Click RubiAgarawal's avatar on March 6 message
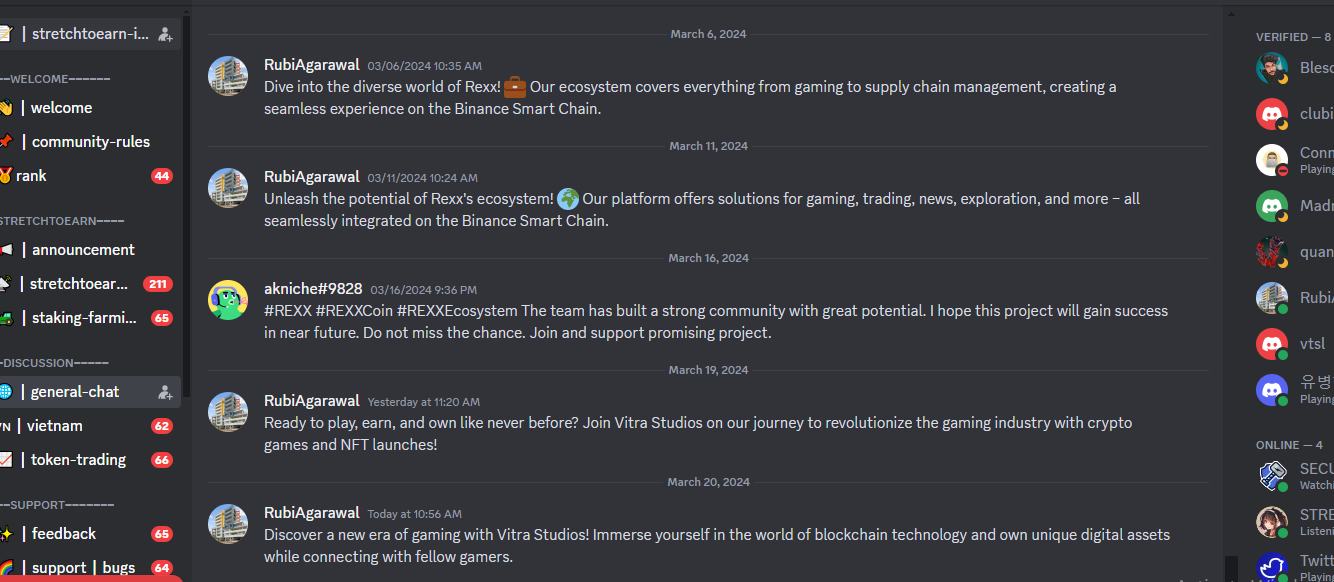 (228, 76)
